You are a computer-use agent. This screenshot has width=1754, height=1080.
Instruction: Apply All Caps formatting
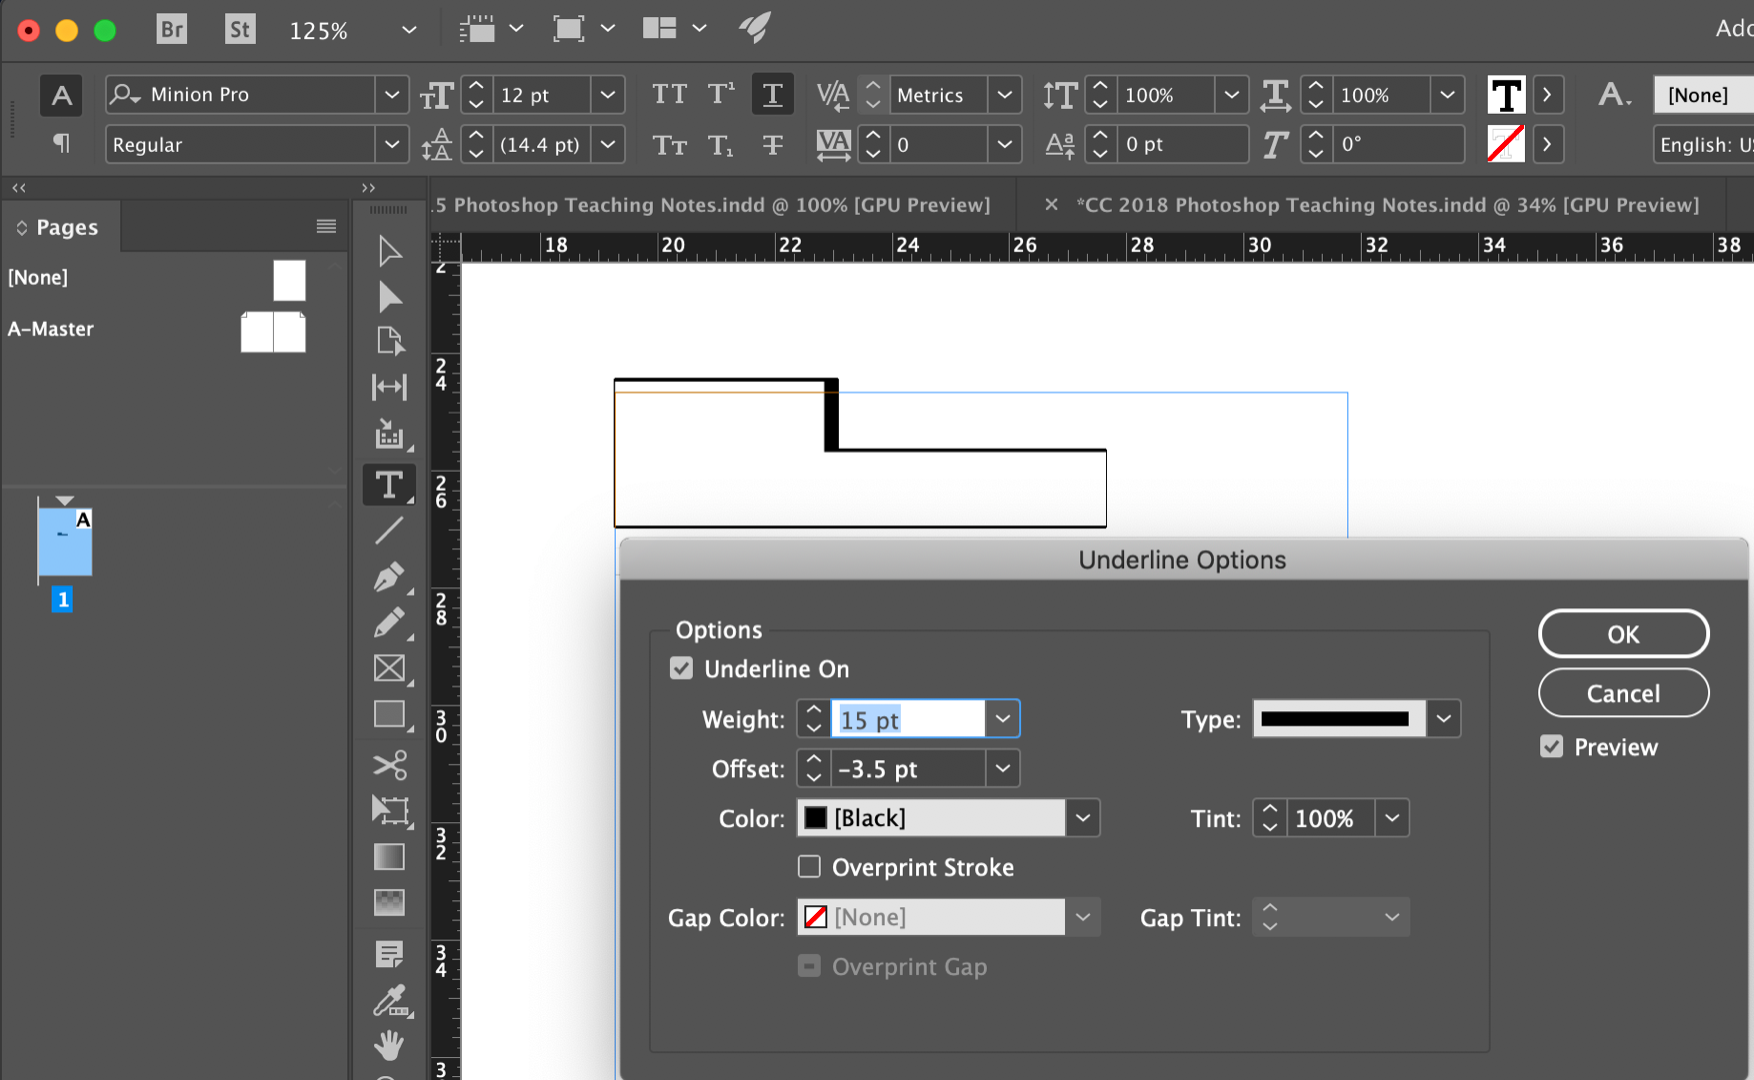click(668, 93)
